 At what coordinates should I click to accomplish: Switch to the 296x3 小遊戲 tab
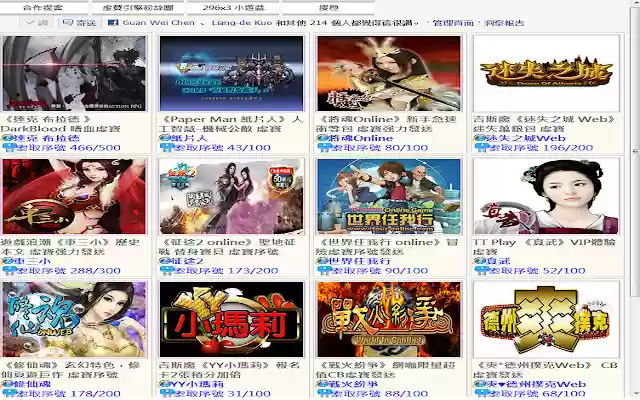233,7
